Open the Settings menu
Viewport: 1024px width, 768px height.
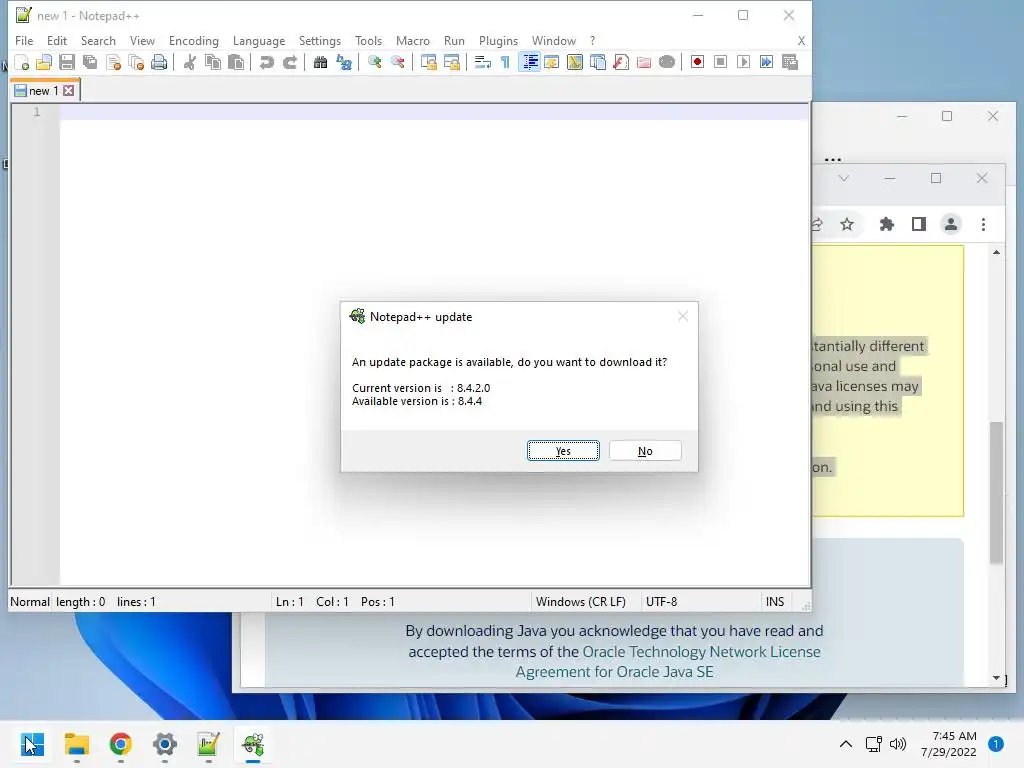[x=319, y=40]
